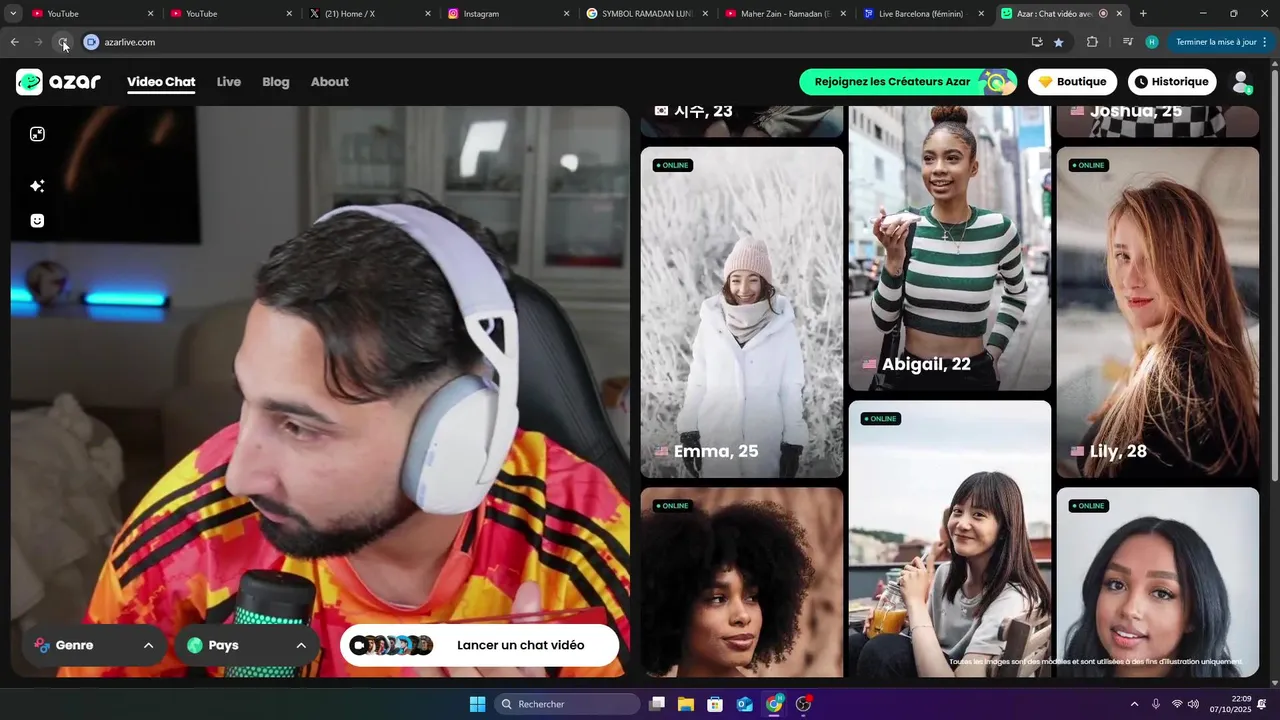1280x720 pixels.
Task: Open install app icon in address bar
Action: (x=1037, y=42)
